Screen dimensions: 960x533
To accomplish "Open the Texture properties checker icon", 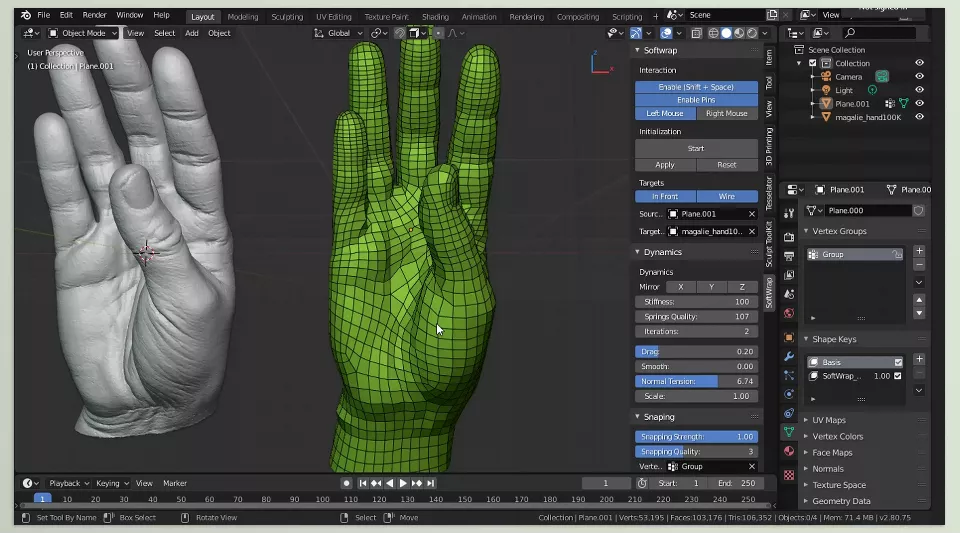I will [789, 475].
